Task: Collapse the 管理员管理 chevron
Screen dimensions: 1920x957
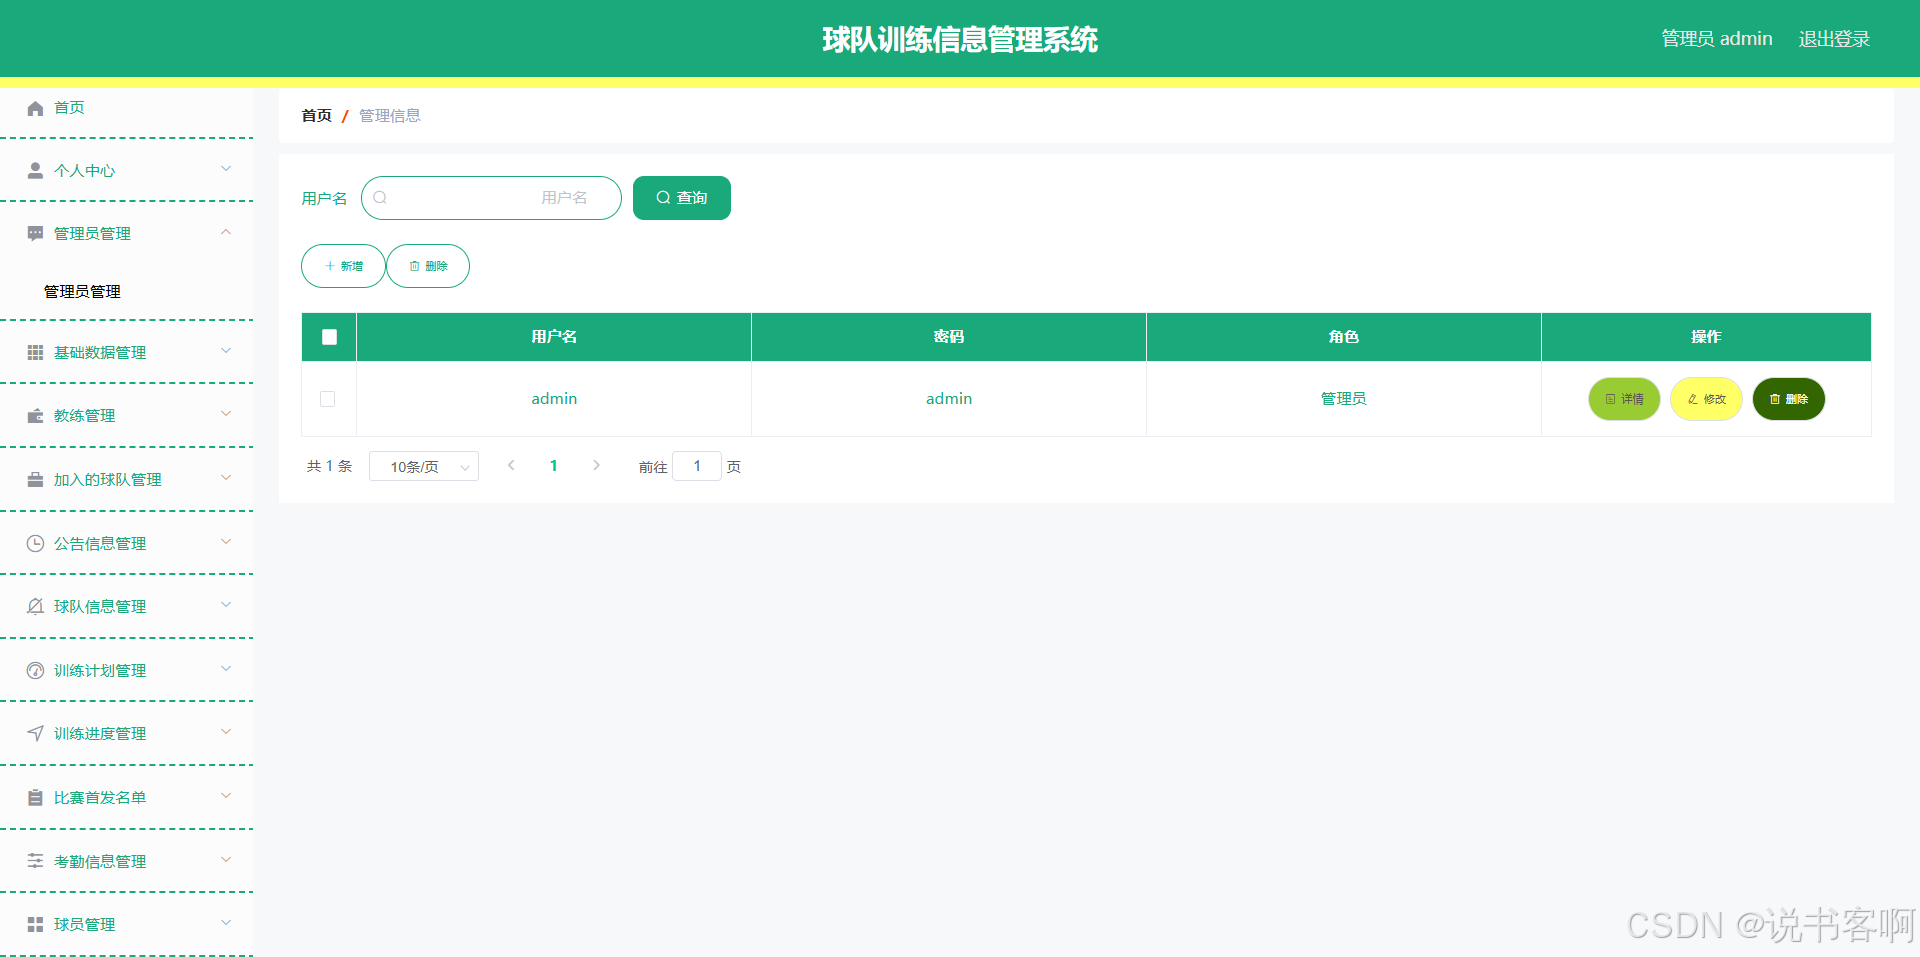Action: 226,232
